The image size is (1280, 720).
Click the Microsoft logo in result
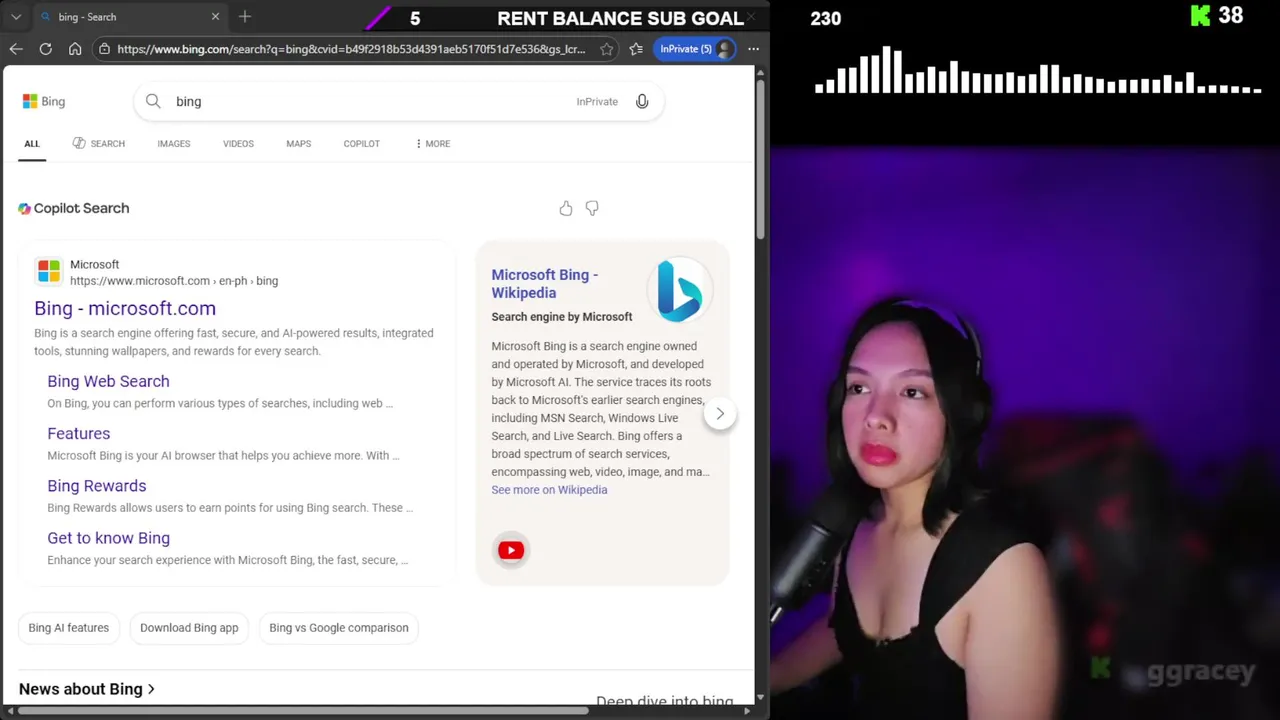pyautogui.click(x=48, y=271)
